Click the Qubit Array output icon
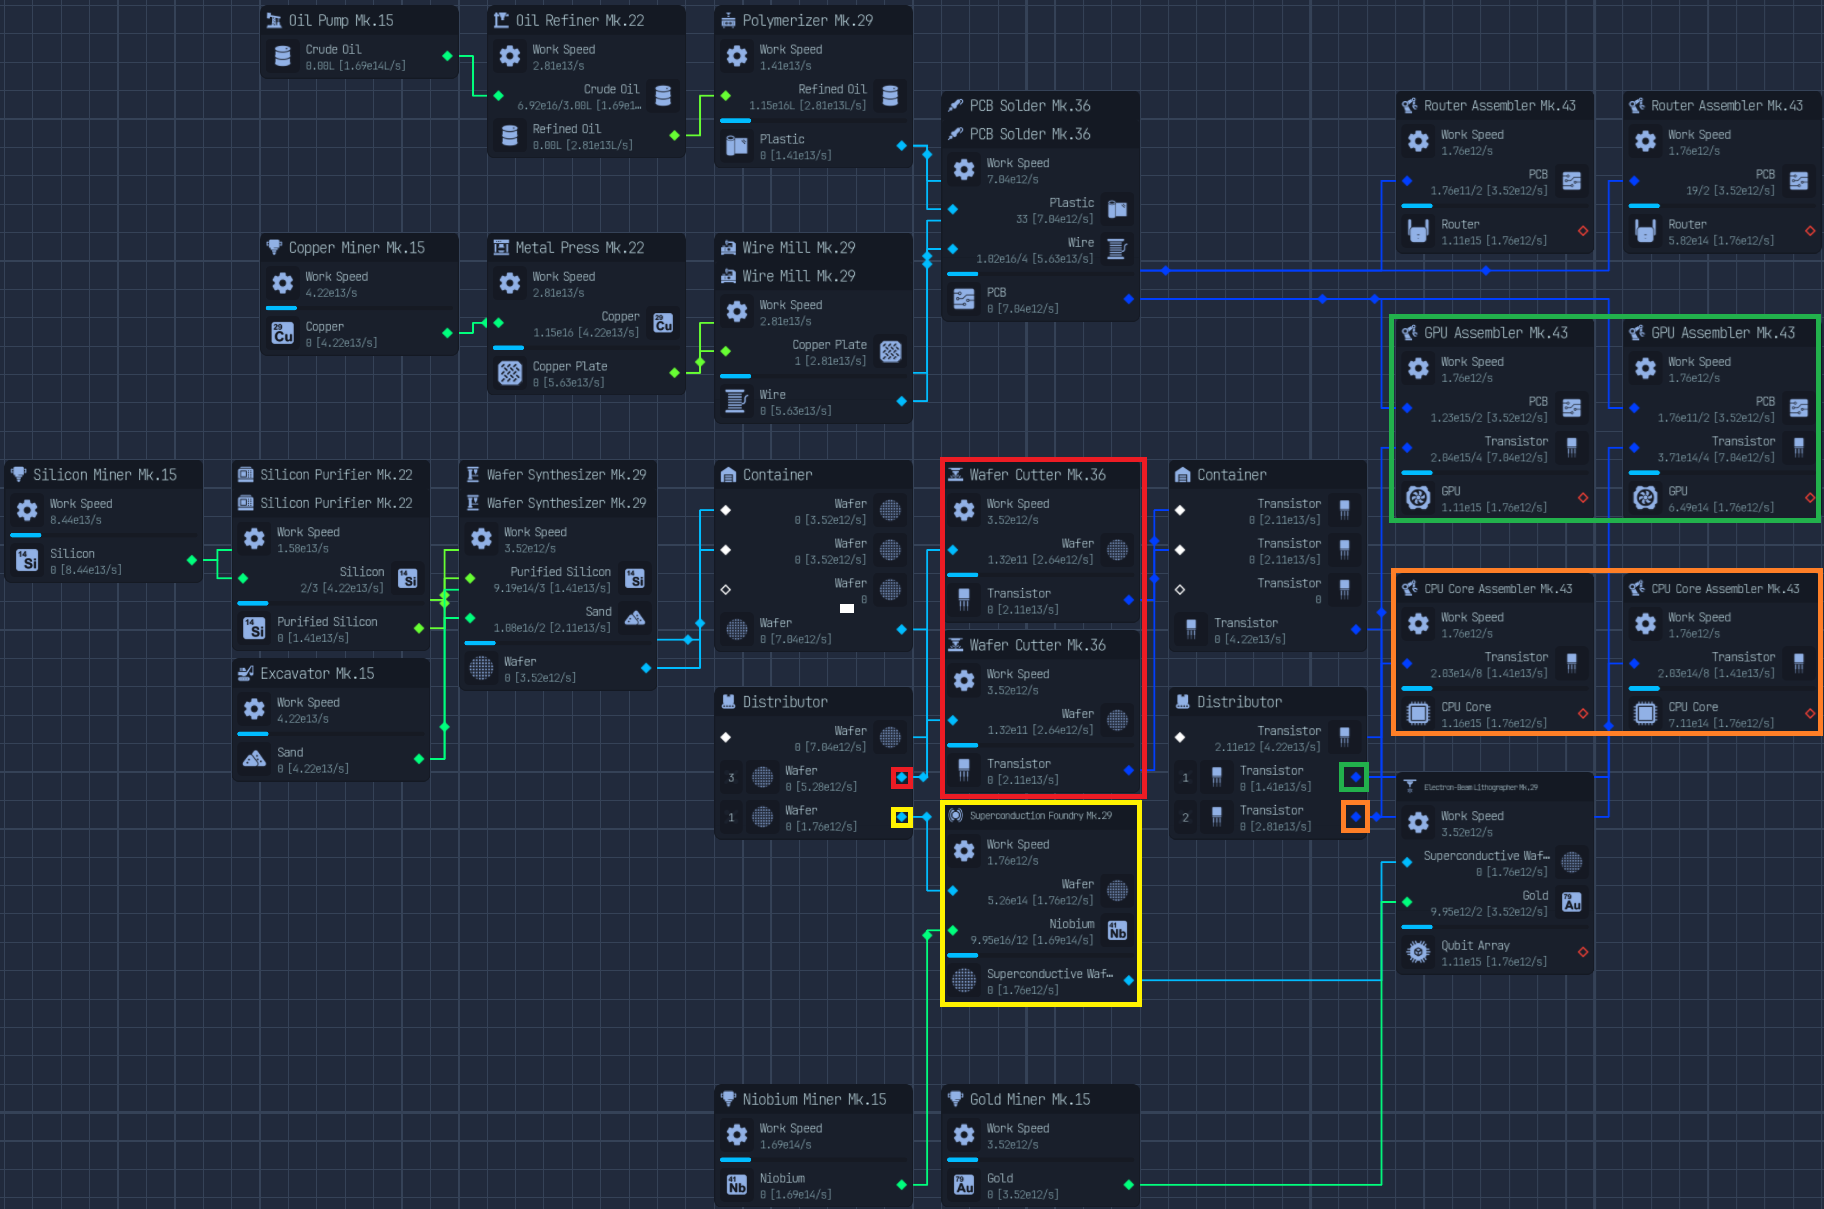1824x1209 pixels. pyautogui.click(x=1418, y=952)
